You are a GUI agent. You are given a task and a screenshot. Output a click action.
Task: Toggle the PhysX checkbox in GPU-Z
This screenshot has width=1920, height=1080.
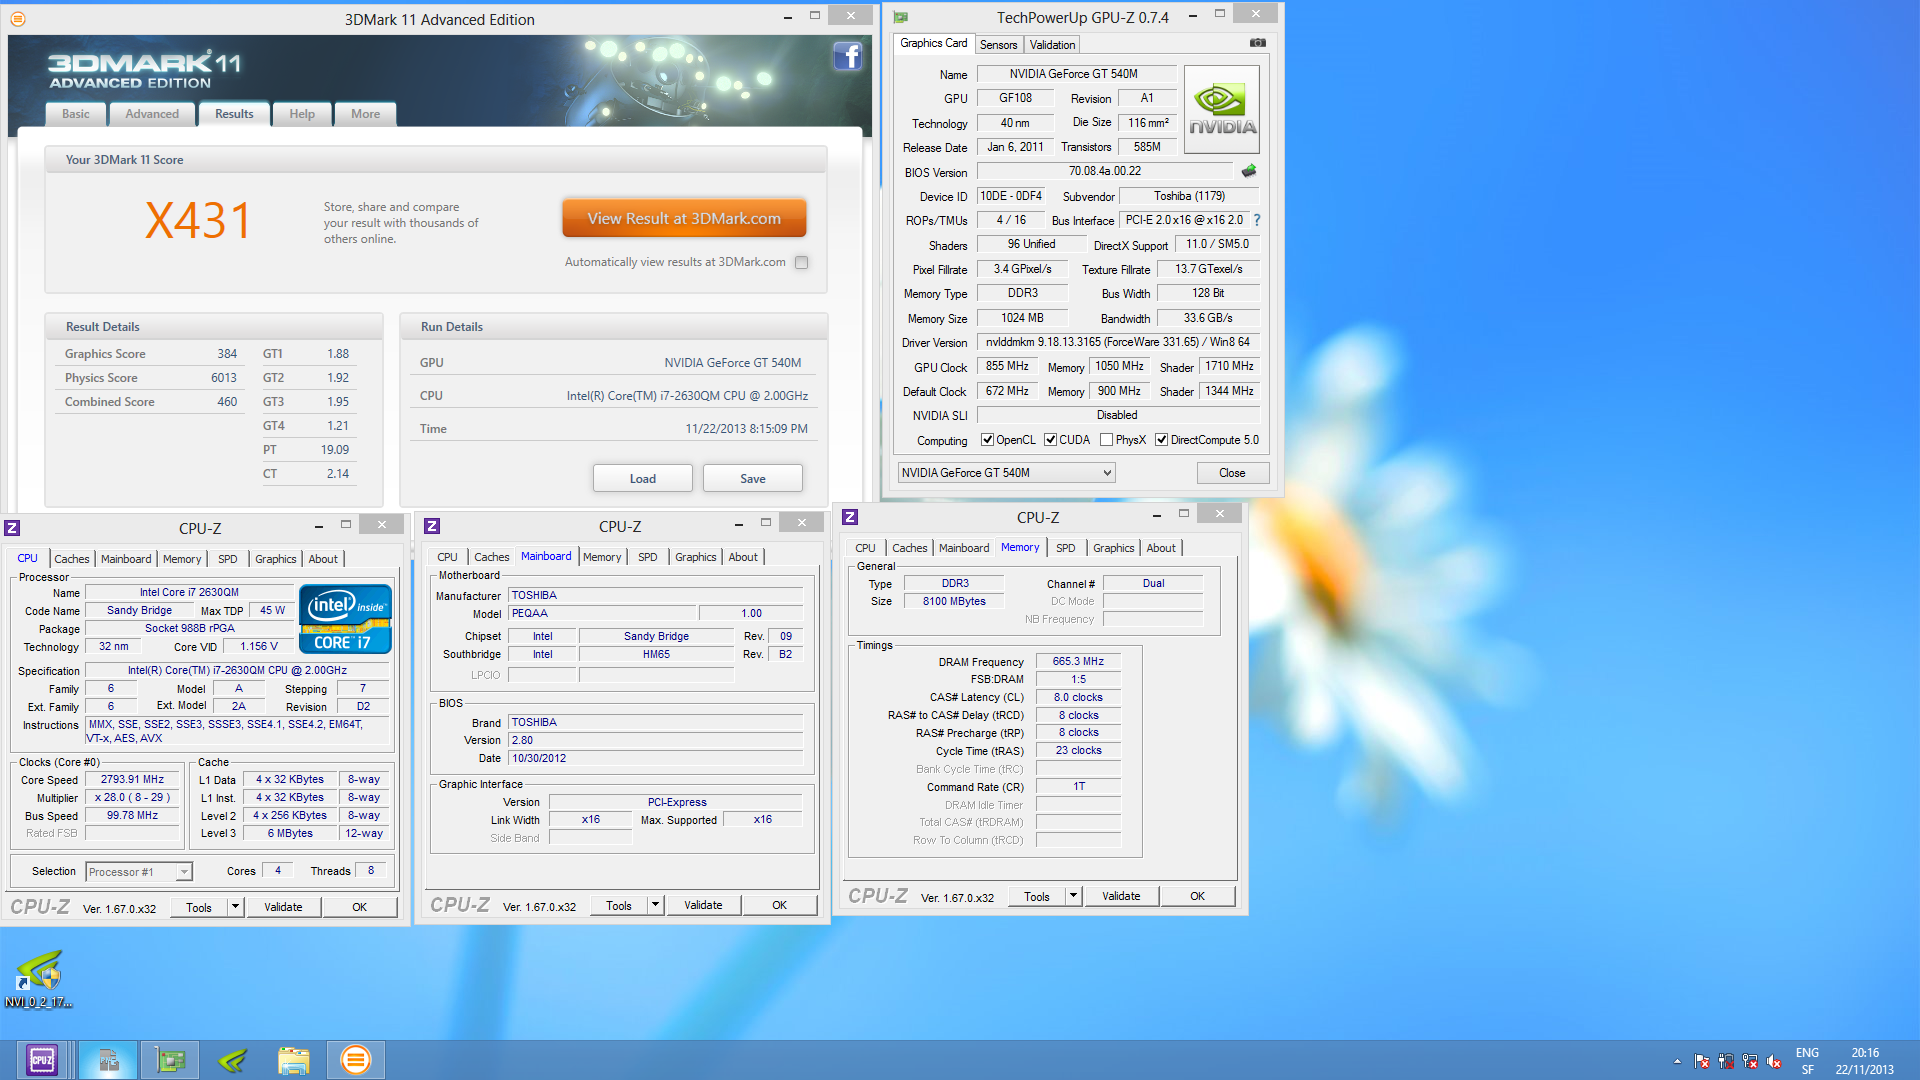tap(1106, 440)
